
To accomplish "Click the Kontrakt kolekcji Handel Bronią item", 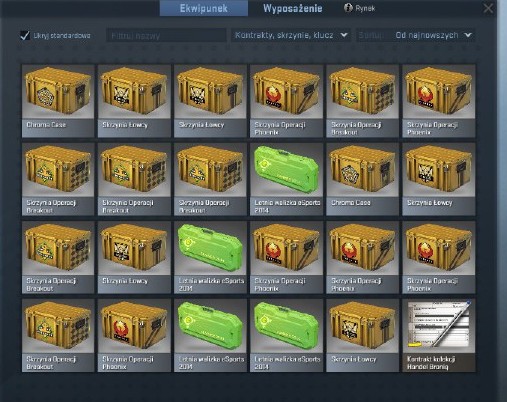I will point(439,335).
